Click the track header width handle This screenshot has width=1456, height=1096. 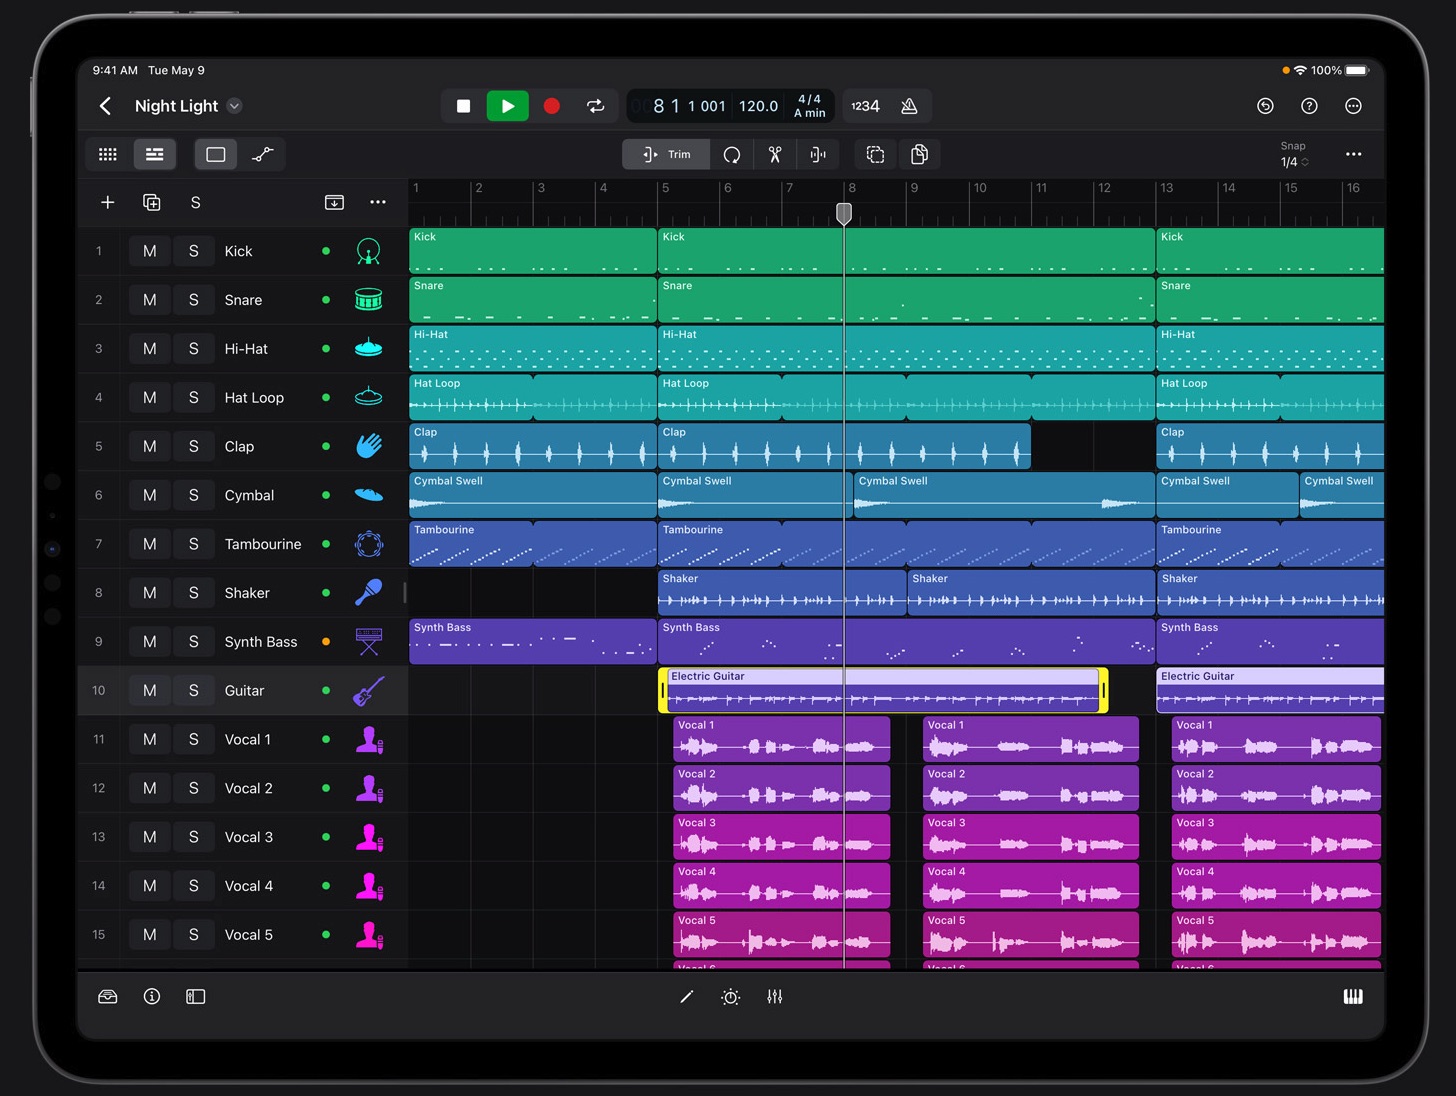[405, 593]
